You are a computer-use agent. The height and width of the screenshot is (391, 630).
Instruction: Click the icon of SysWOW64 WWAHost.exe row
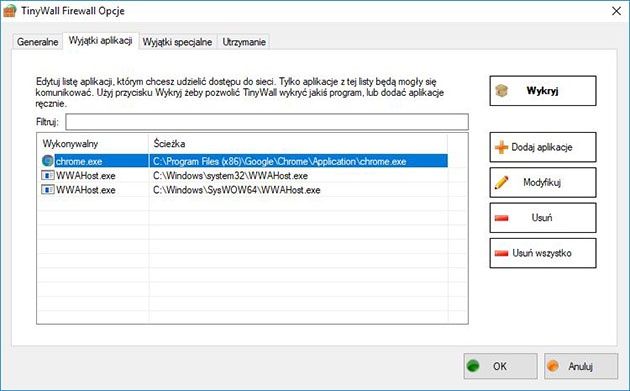click(x=47, y=190)
